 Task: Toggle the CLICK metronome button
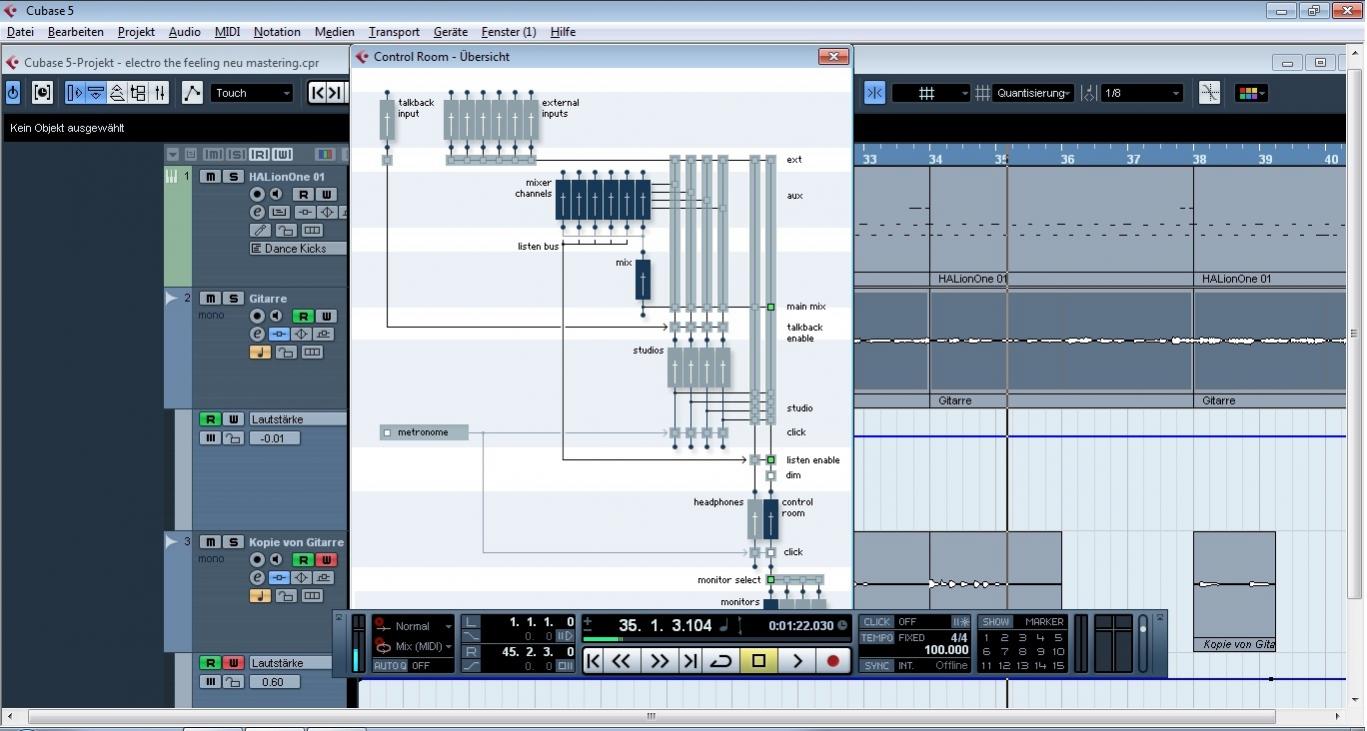(877, 622)
